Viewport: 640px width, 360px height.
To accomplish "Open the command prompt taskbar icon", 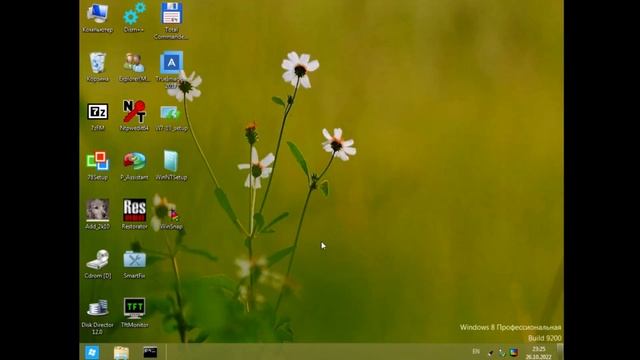I will (150, 352).
